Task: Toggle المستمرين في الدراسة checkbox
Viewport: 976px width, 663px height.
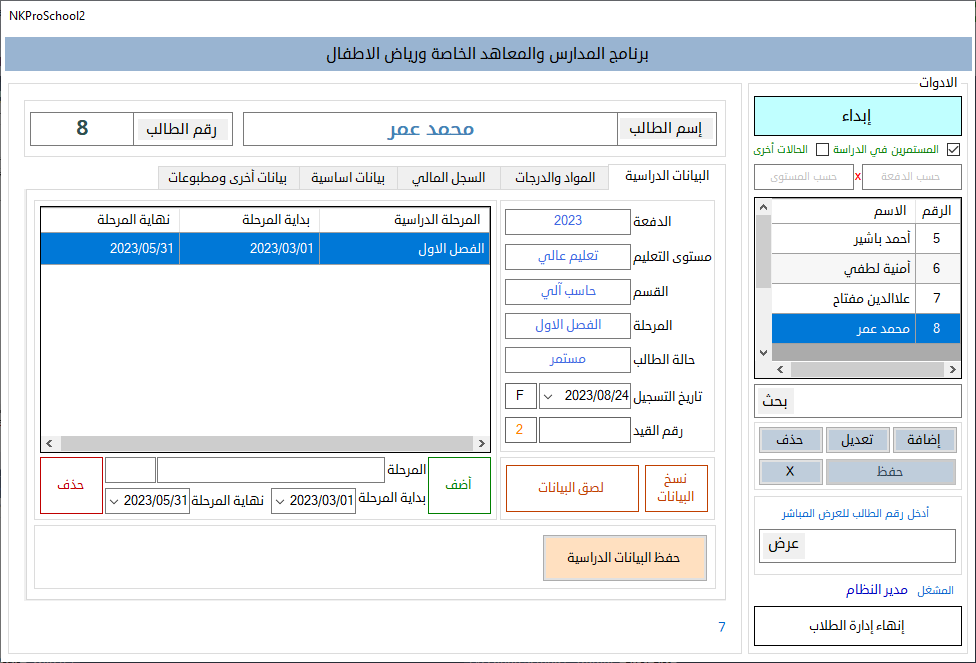Action: pyautogui.click(x=953, y=149)
